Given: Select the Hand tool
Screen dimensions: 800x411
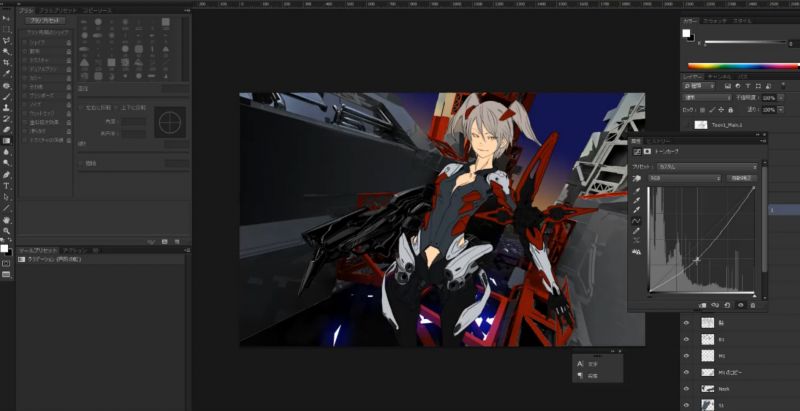Looking at the screenshot, I should click(7, 220).
